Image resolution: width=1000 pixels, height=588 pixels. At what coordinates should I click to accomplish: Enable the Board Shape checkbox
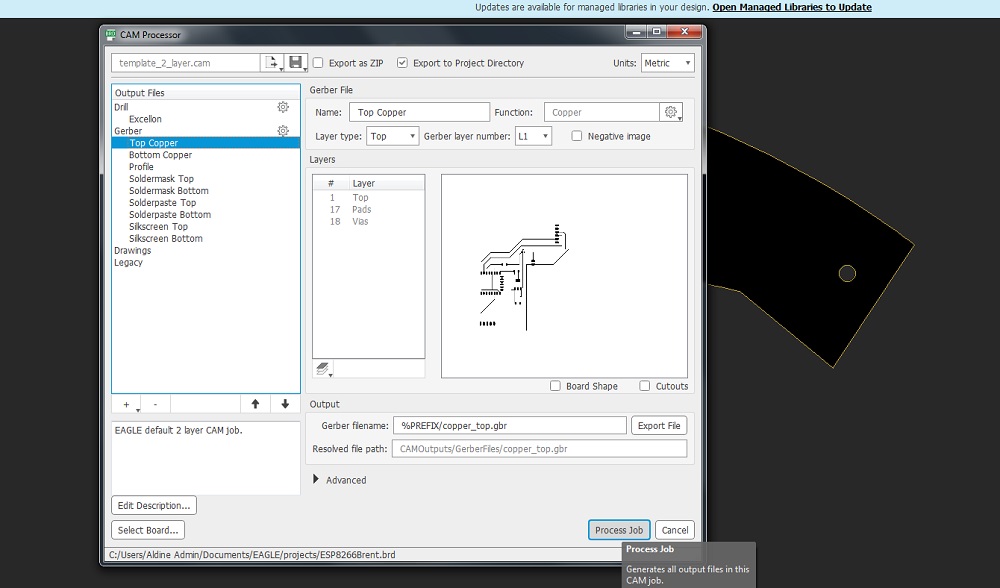555,386
